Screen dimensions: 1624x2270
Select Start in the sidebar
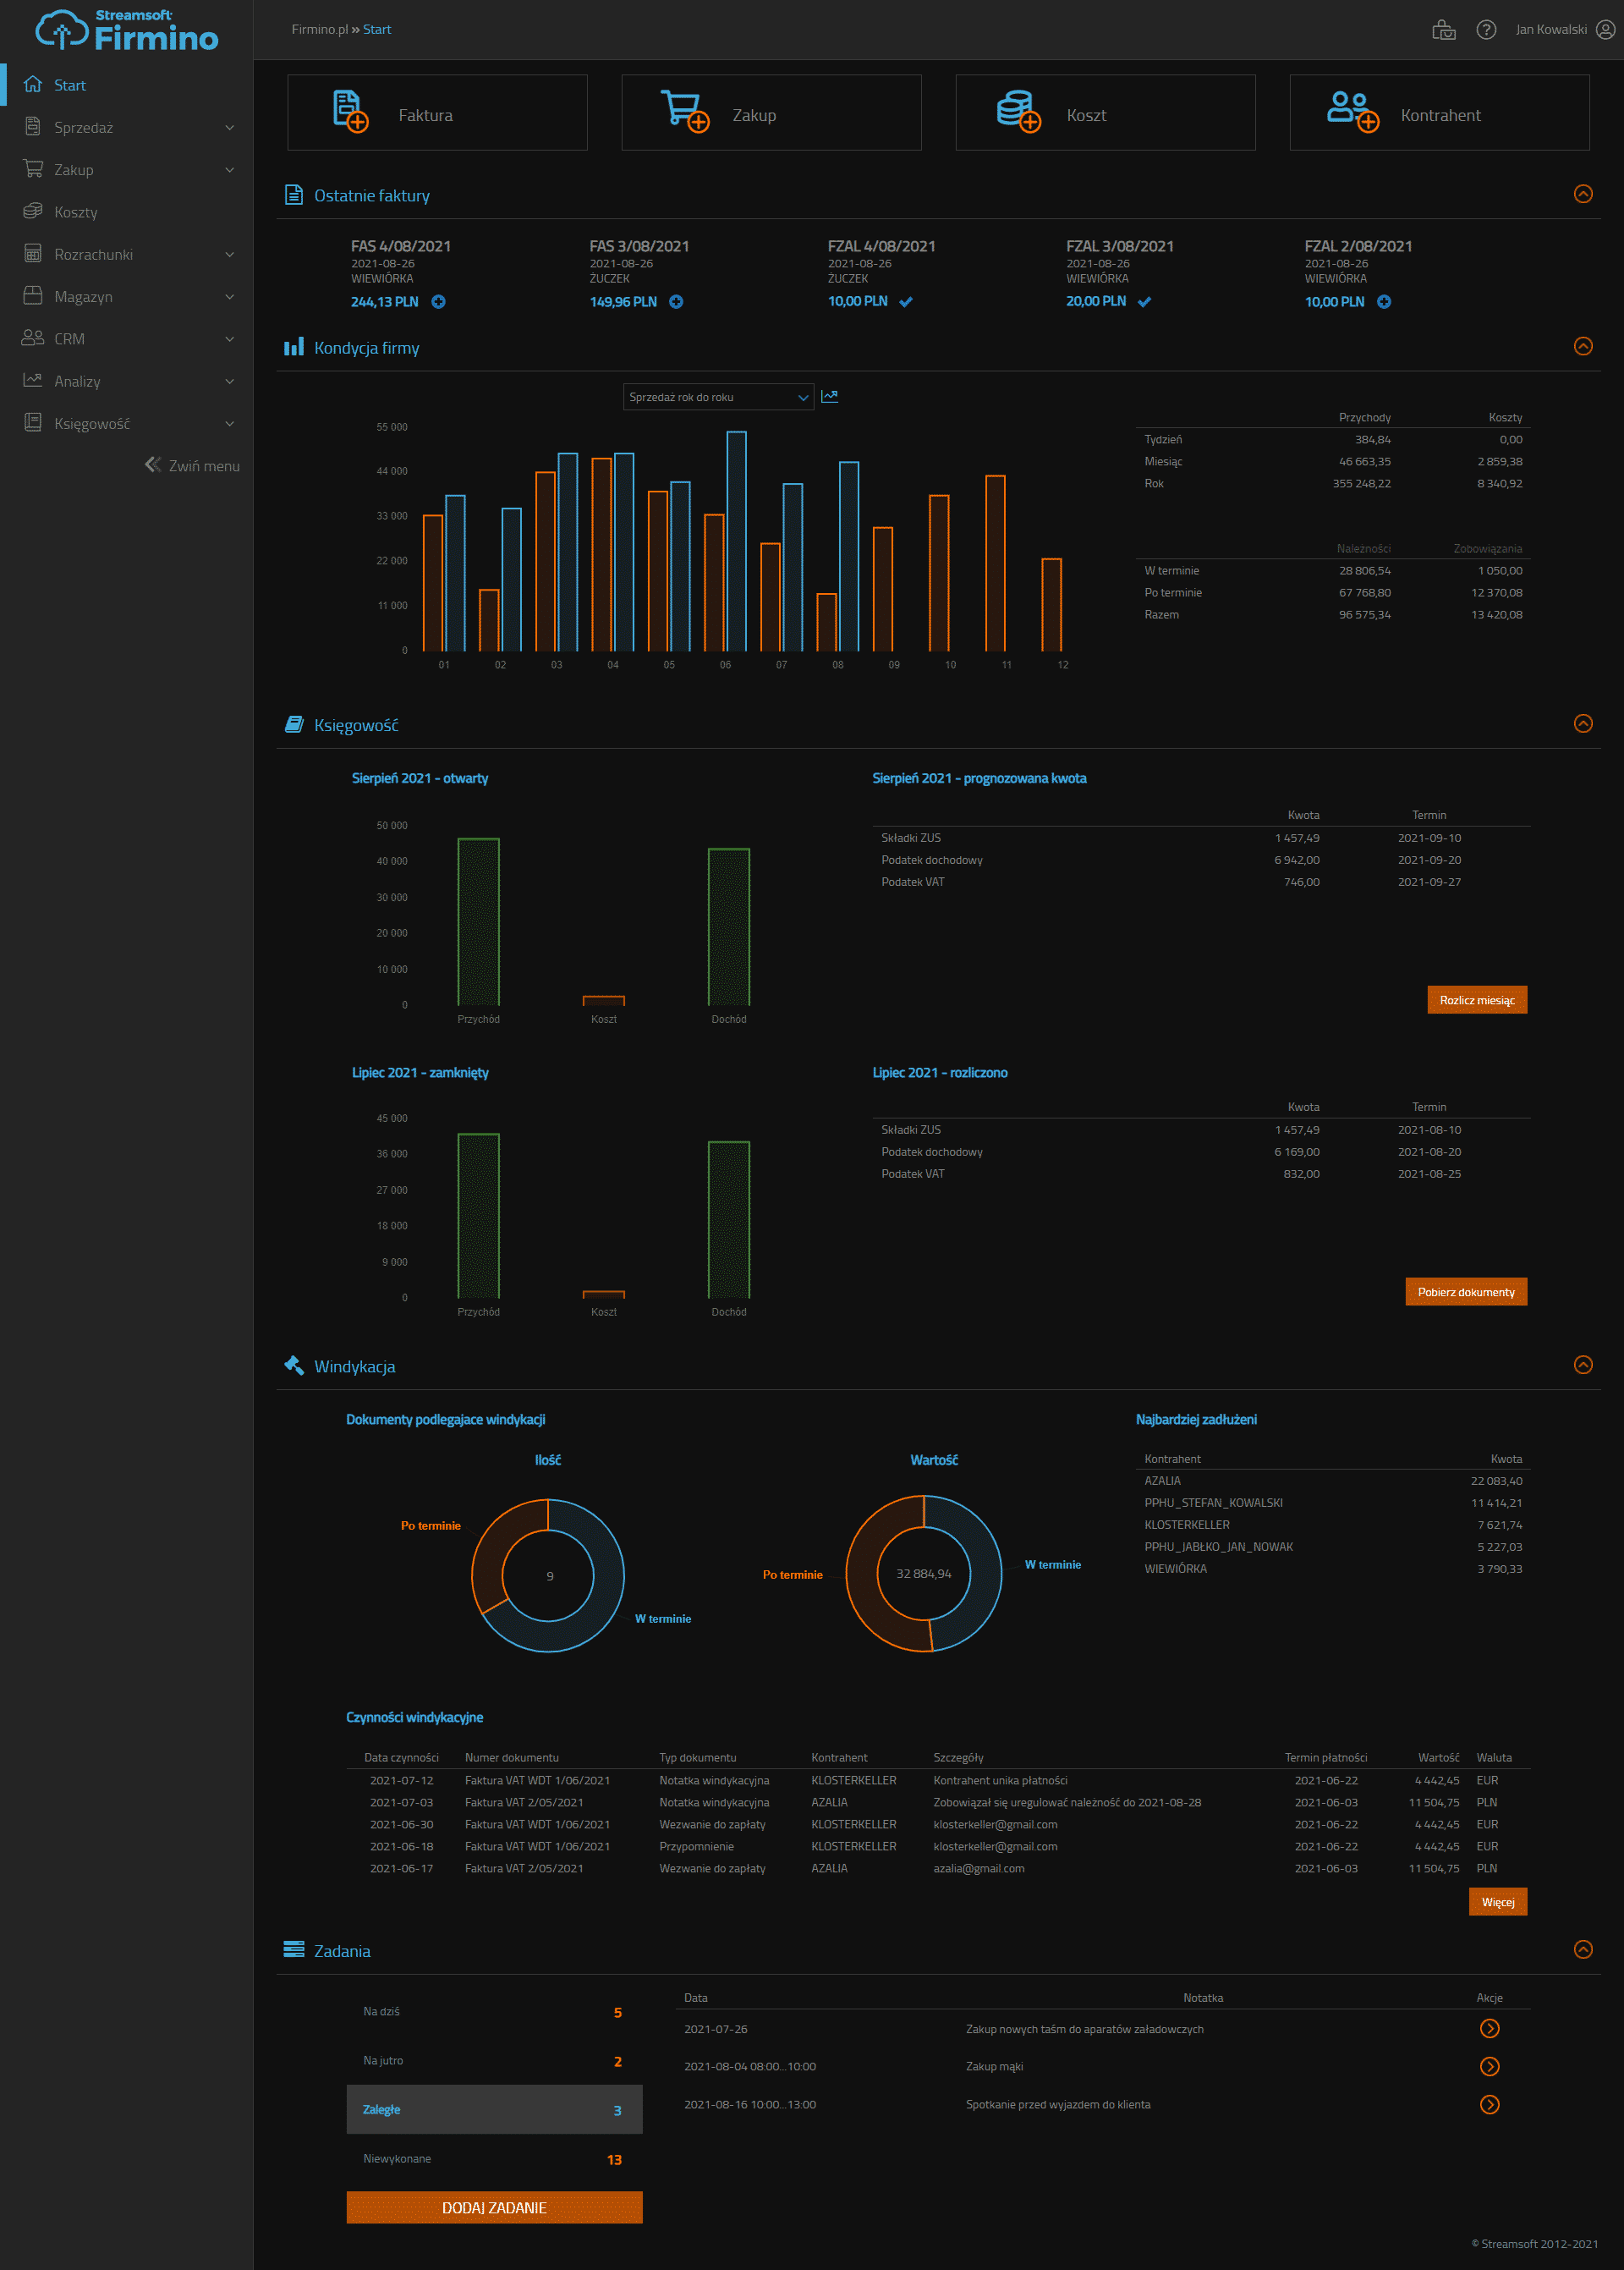point(126,85)
